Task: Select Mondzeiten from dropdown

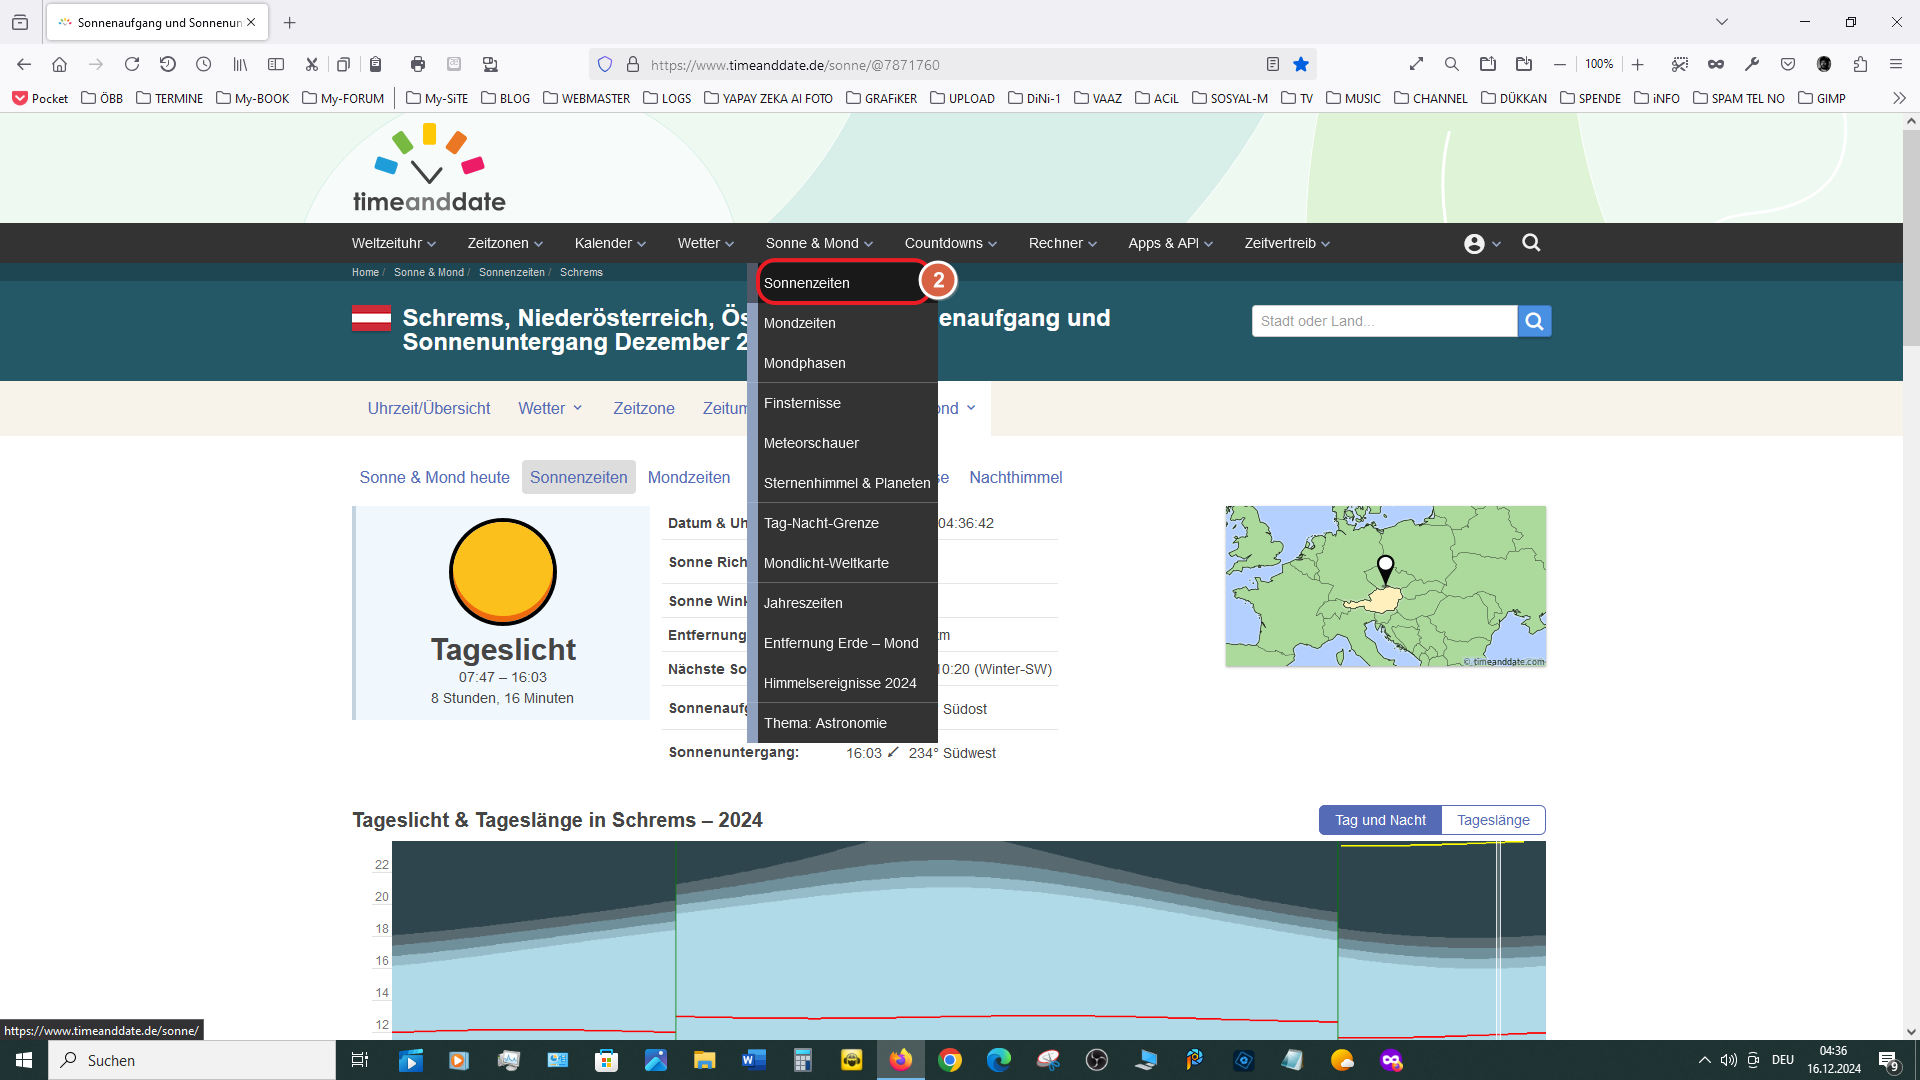Action: click(799, 323)
